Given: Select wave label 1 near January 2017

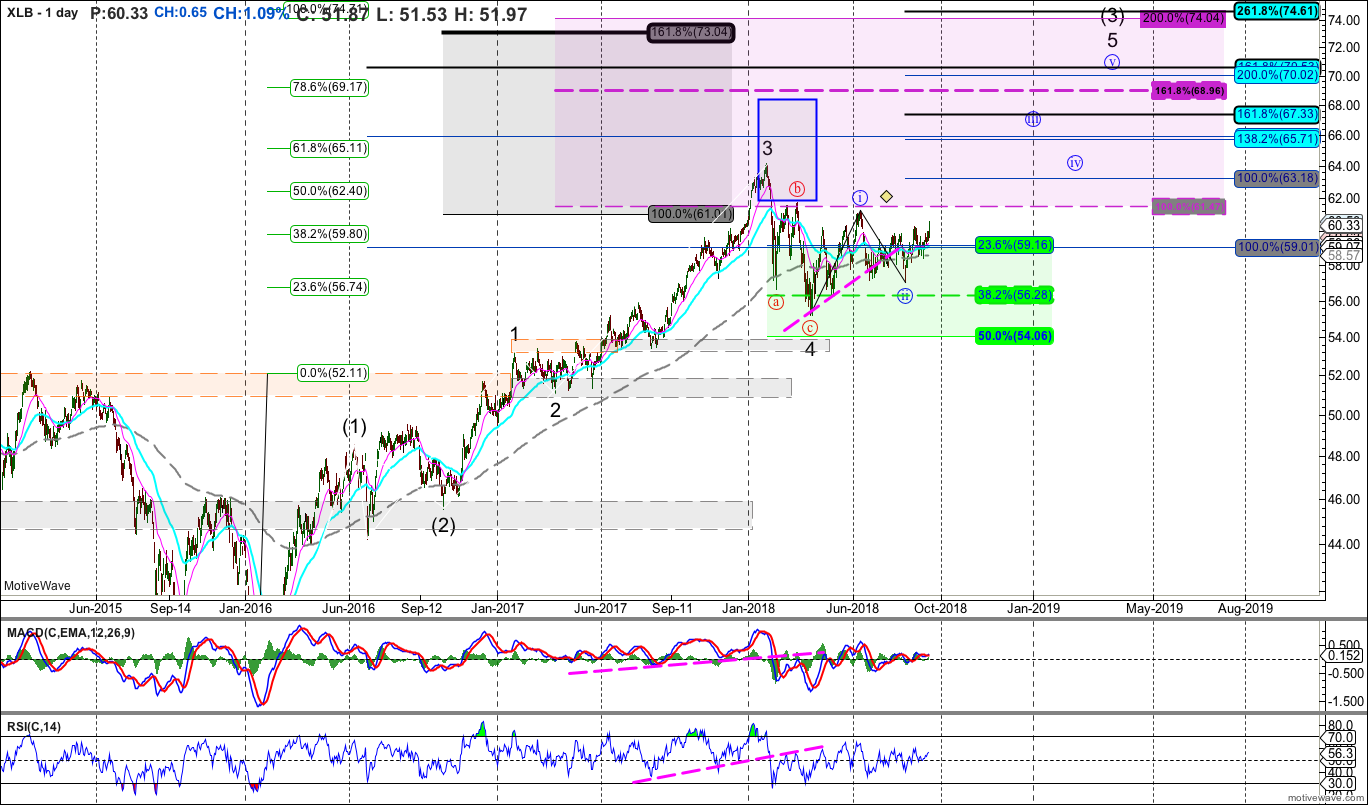Looking at the screenshot, I should click(x=514, y=334).
